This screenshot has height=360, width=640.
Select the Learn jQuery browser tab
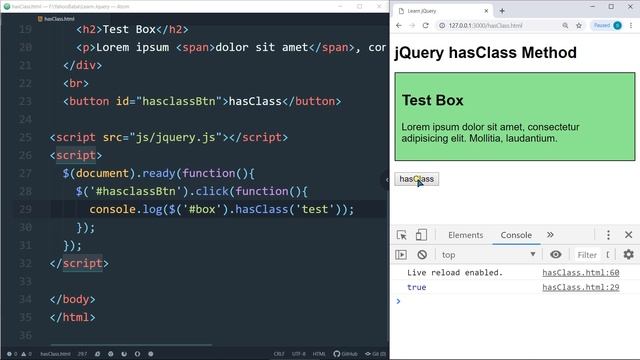click(443, 11)
